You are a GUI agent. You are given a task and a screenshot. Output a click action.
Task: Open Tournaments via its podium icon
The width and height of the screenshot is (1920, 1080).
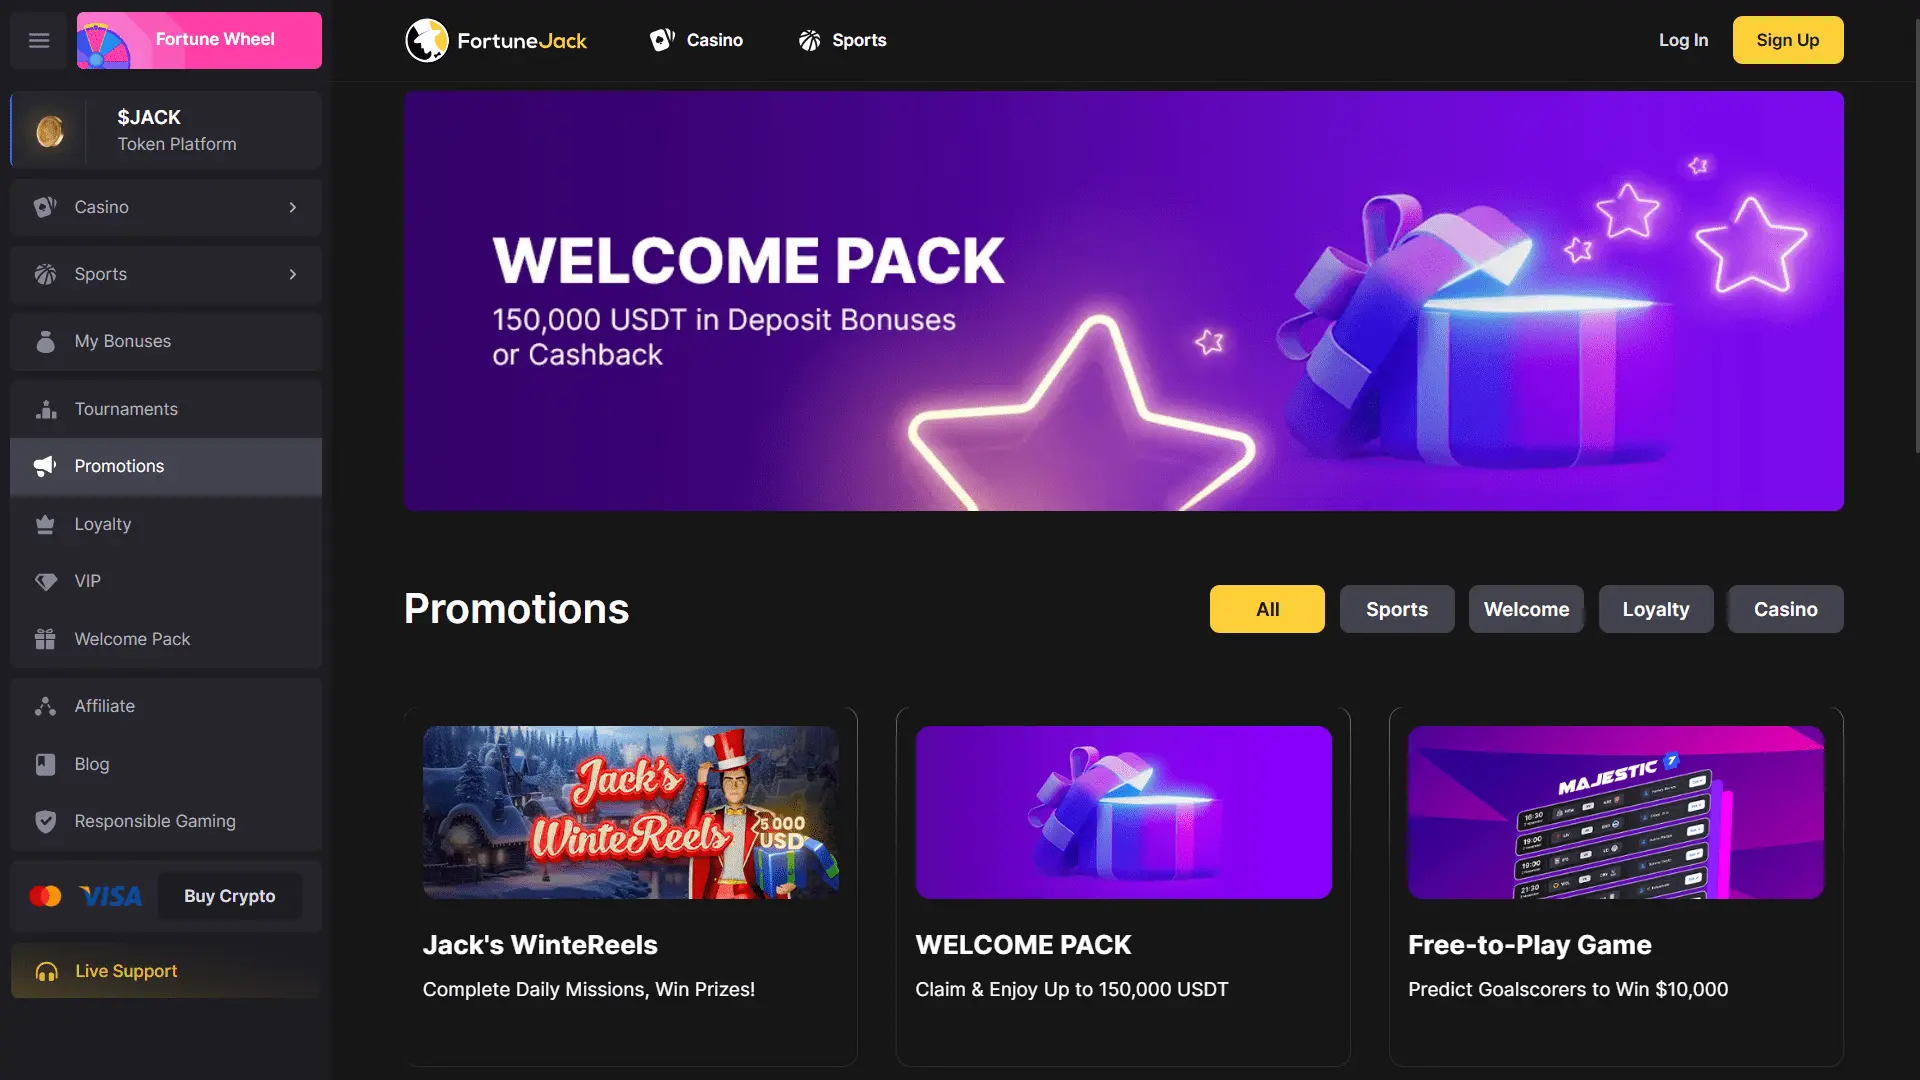[45, 409]
